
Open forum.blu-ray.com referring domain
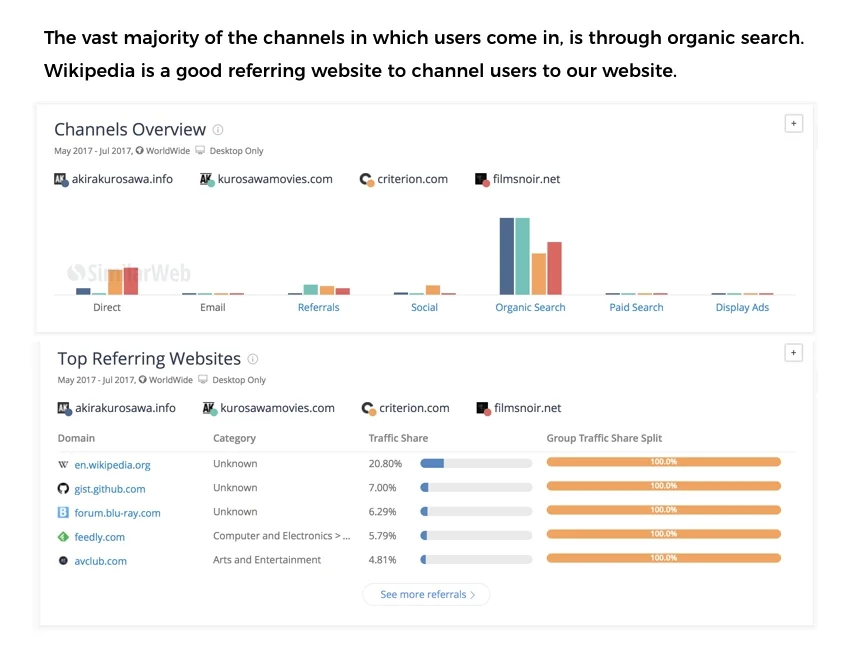point(118,513)
